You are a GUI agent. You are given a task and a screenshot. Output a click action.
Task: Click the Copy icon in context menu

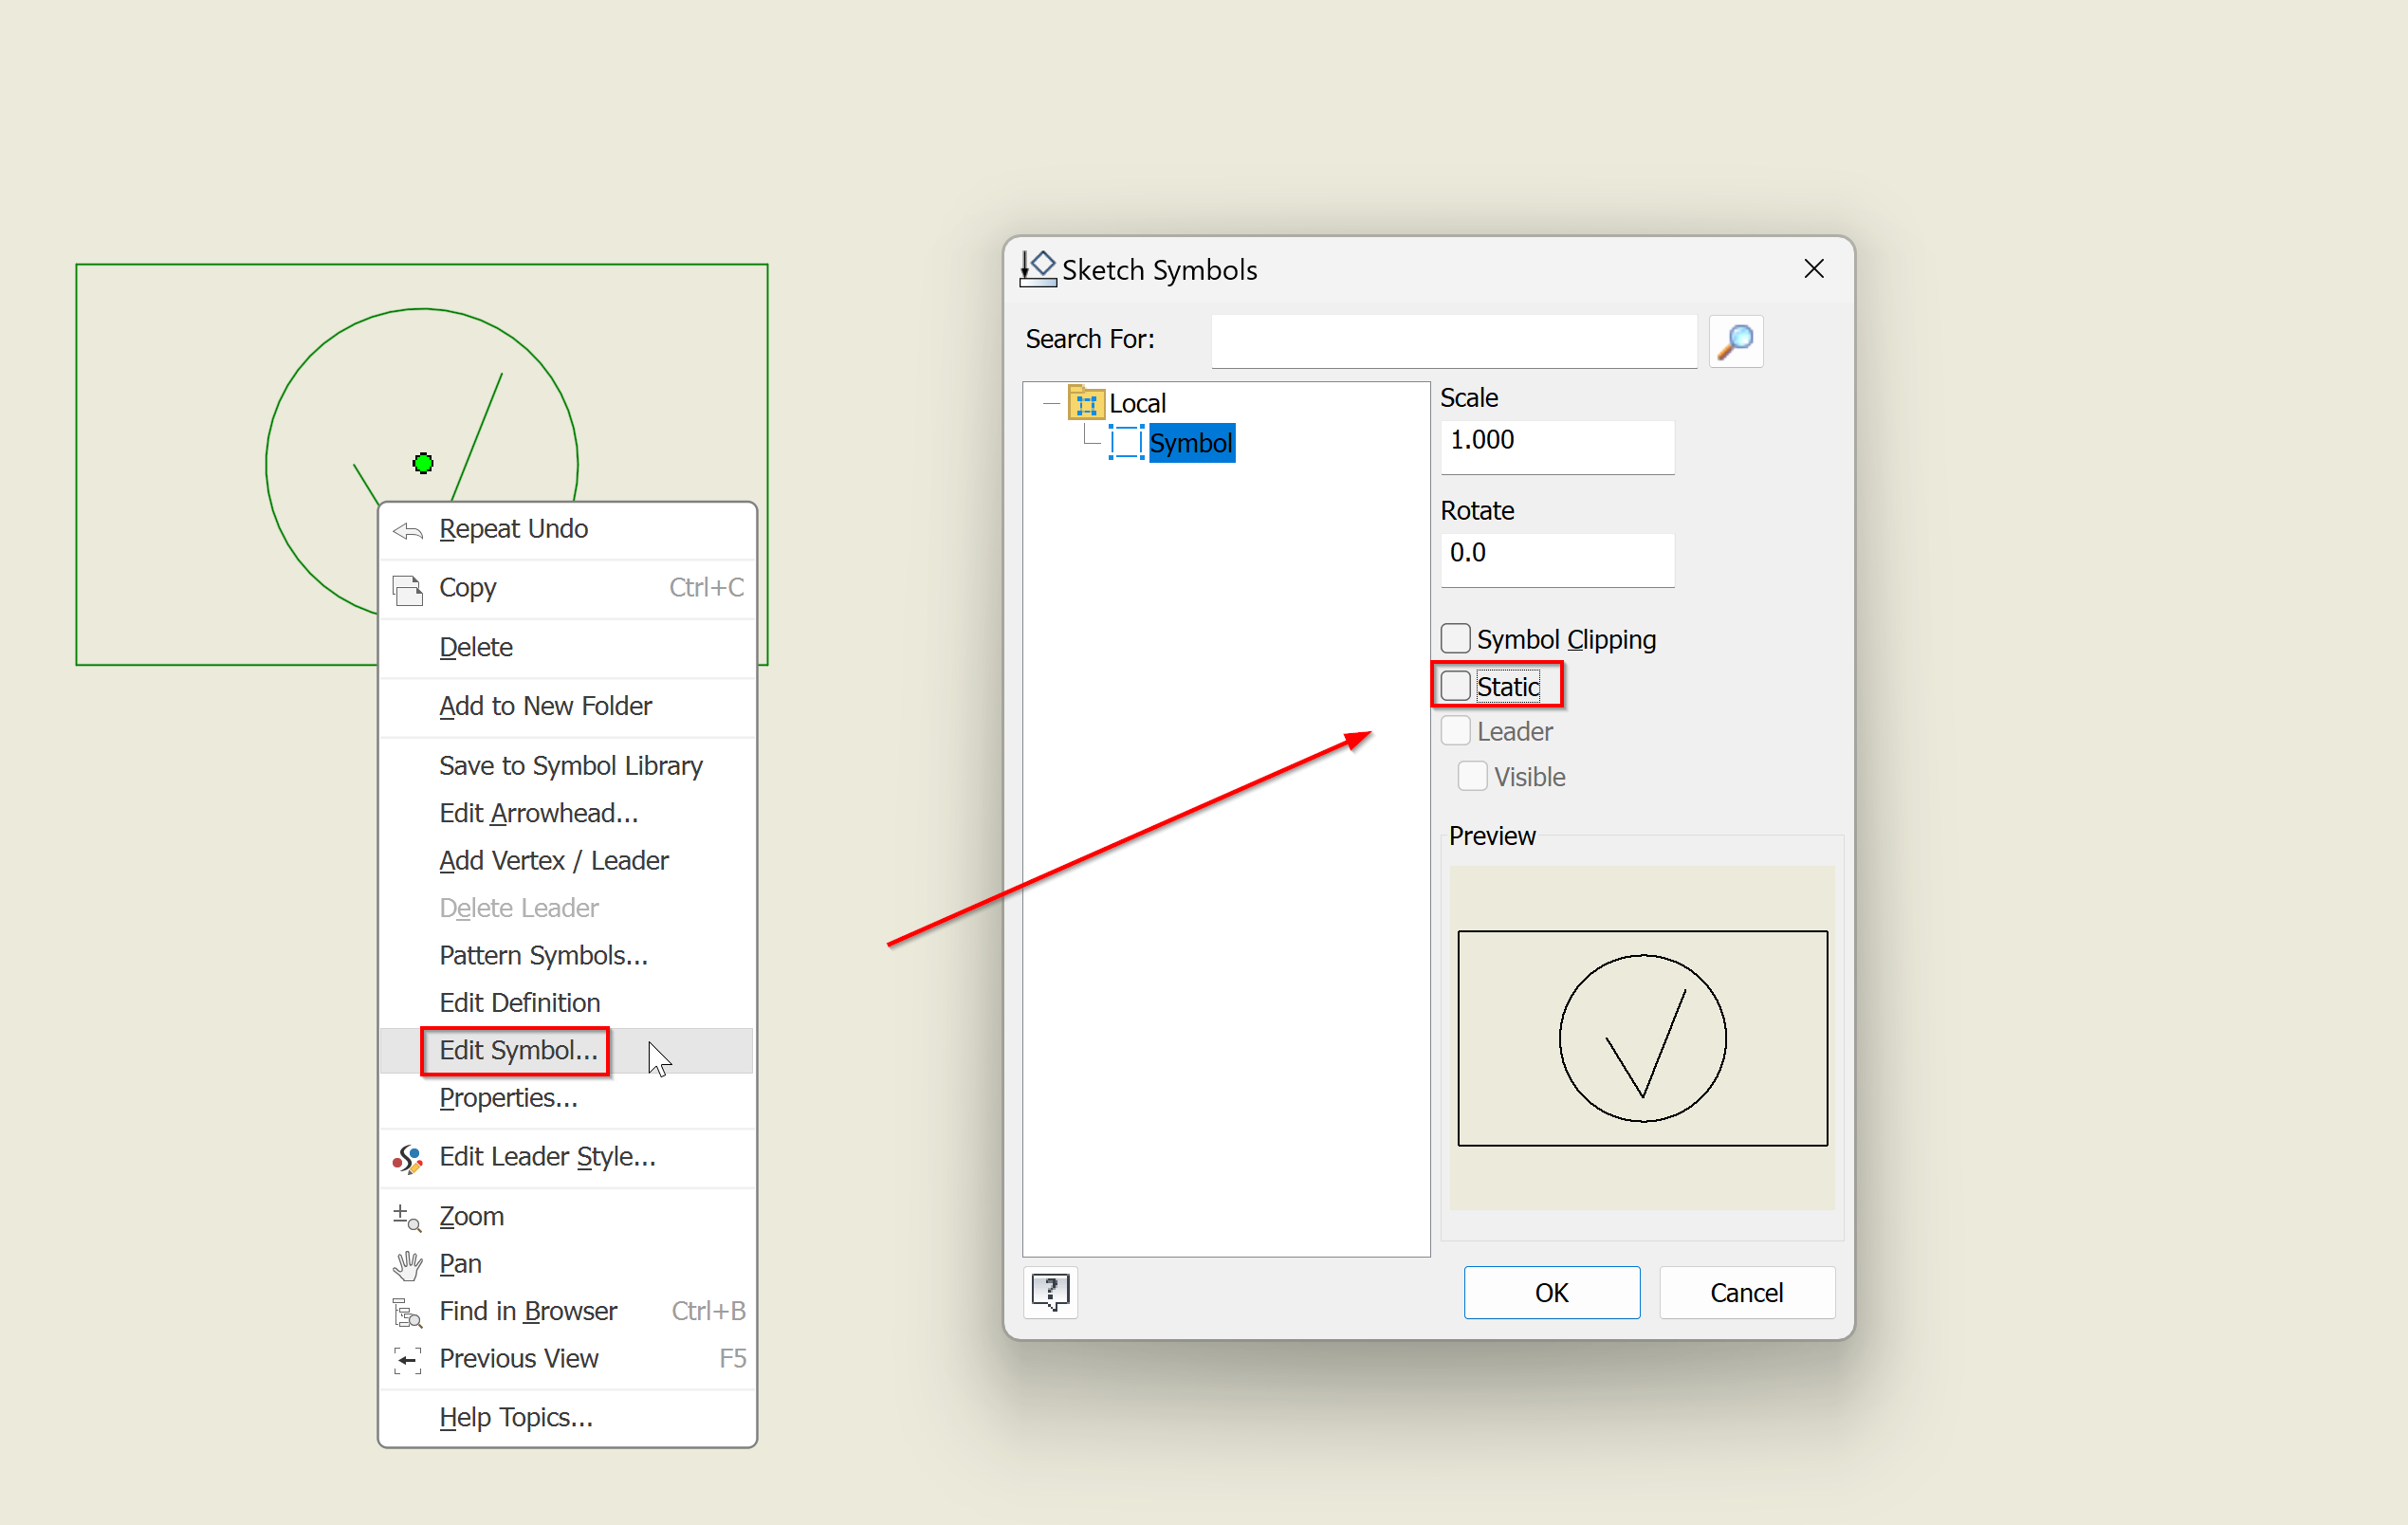407,589
